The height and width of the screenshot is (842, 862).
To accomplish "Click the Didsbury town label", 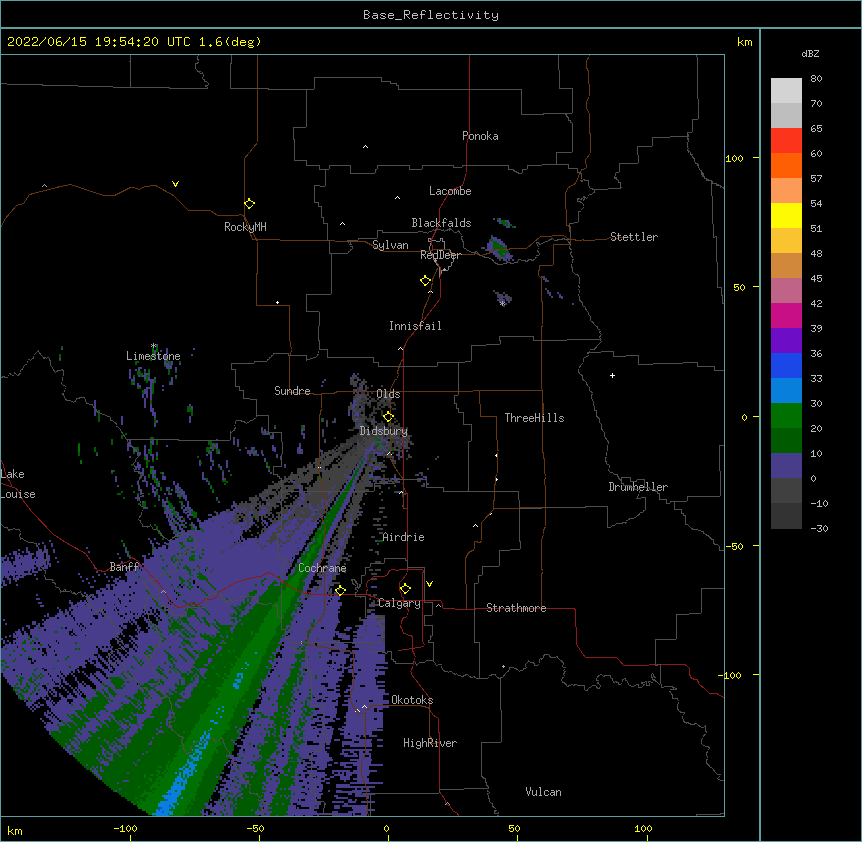I will tap(384, 431).
